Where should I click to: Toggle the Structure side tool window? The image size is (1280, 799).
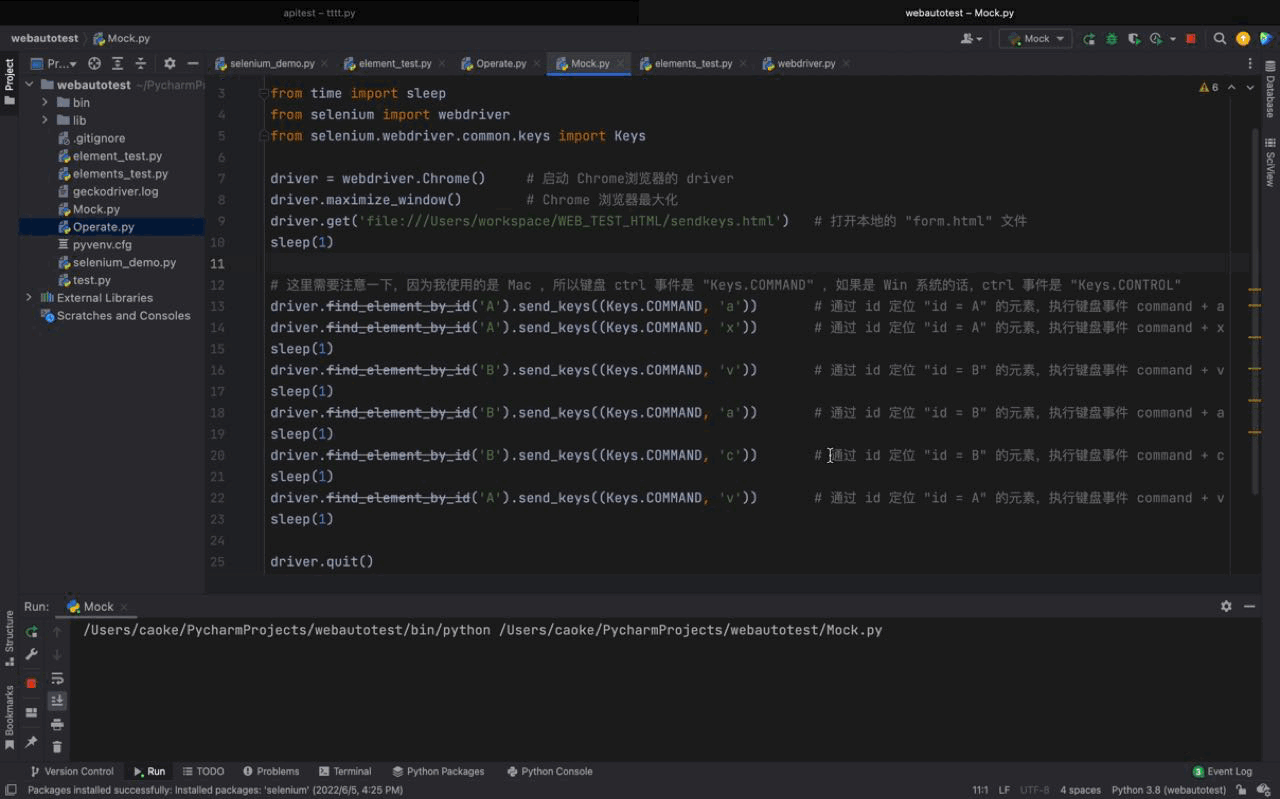[x=9, y=638]
